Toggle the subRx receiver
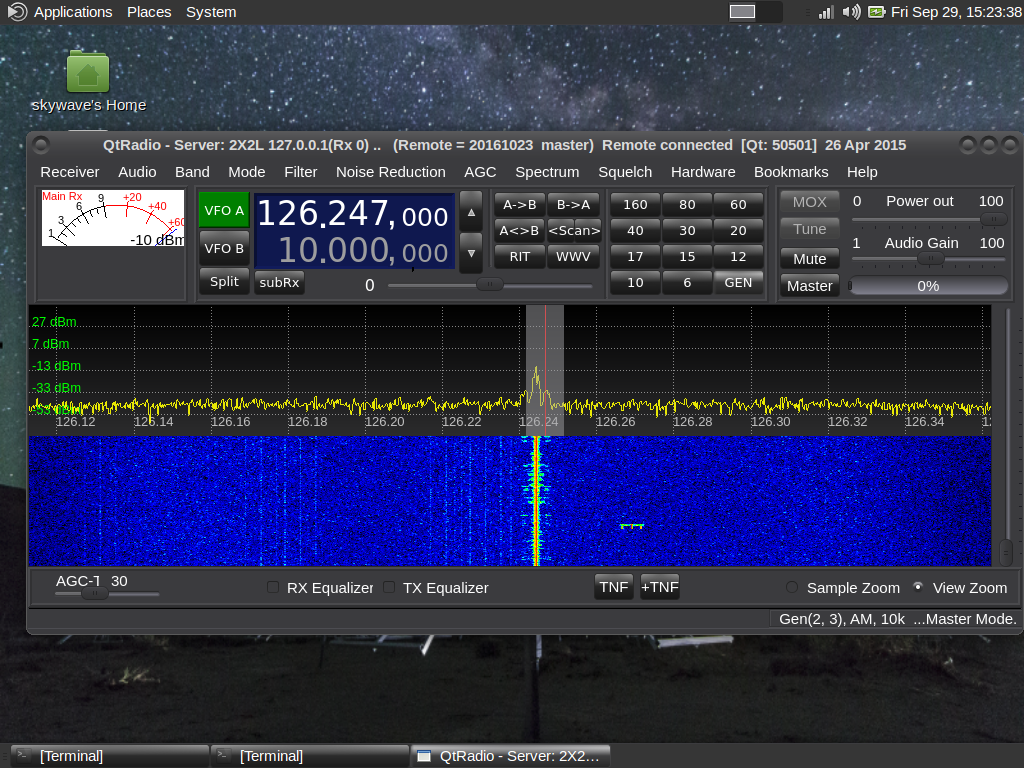This screenshot has width=1024, height=768. (279, 282)
